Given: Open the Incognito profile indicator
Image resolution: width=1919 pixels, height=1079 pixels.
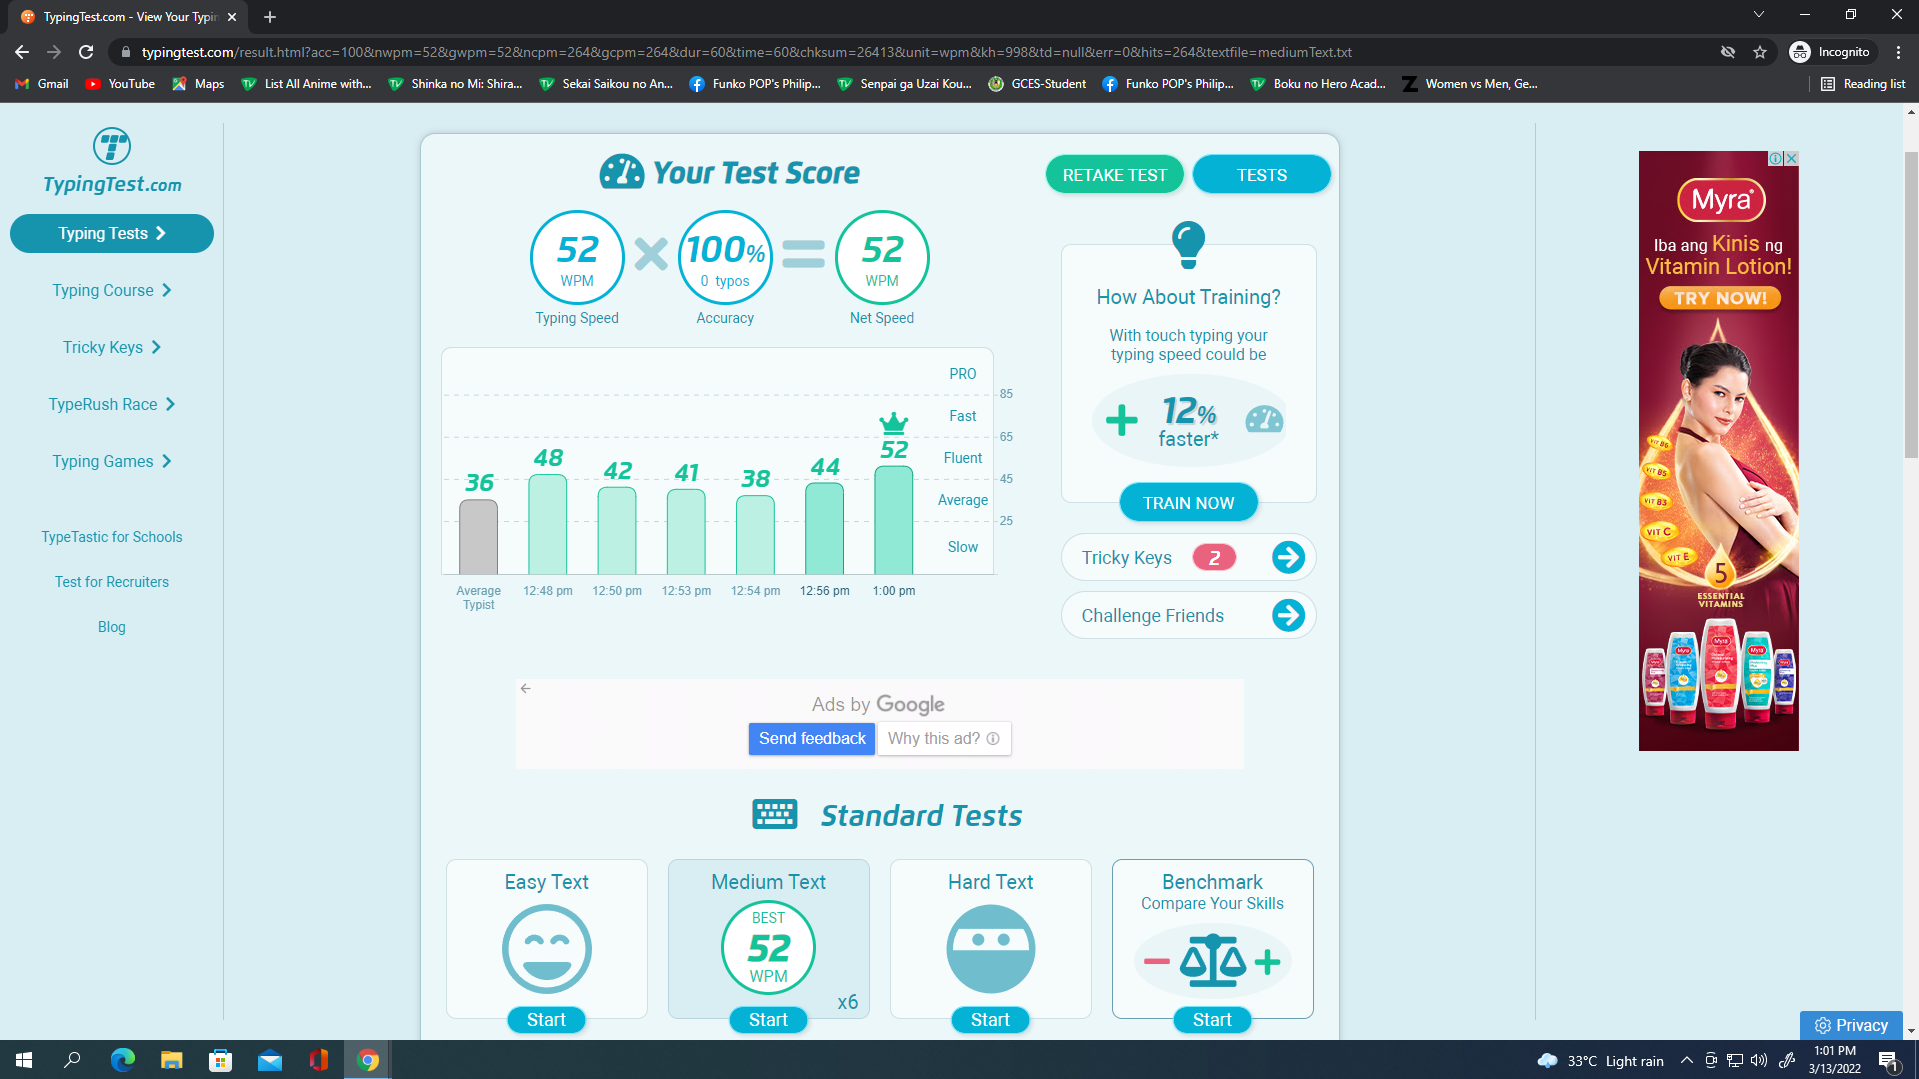Looking at the screenshot, I should point(1830,52).
